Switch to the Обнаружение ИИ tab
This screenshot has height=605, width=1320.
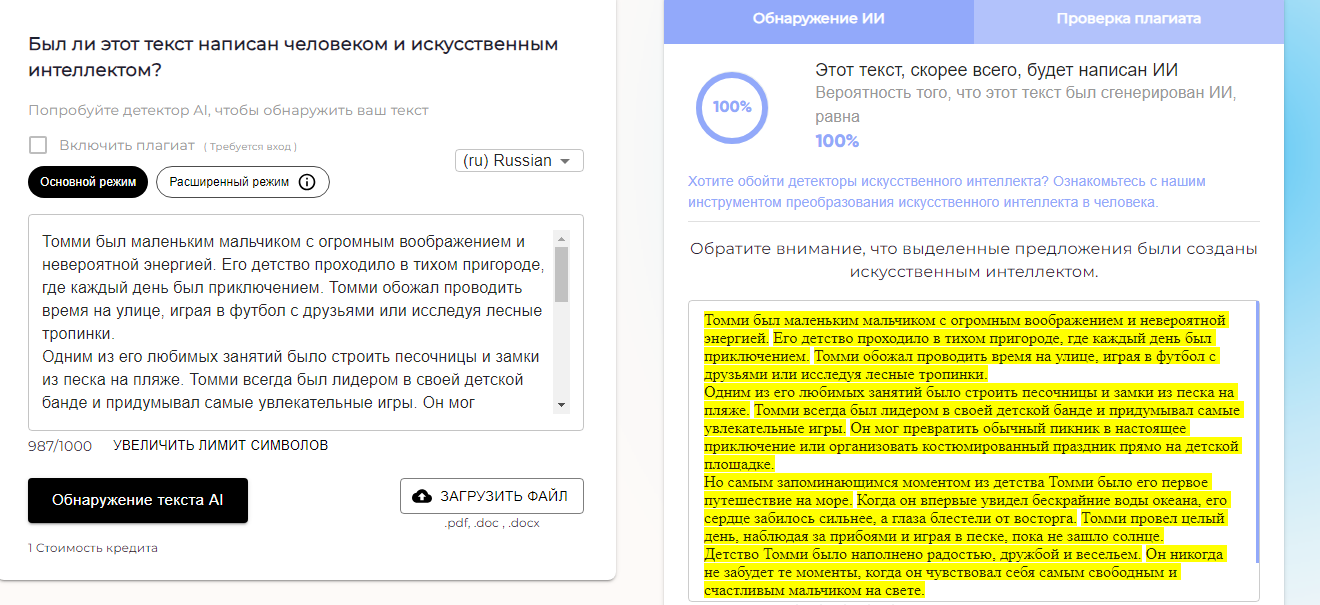point(818,19)
